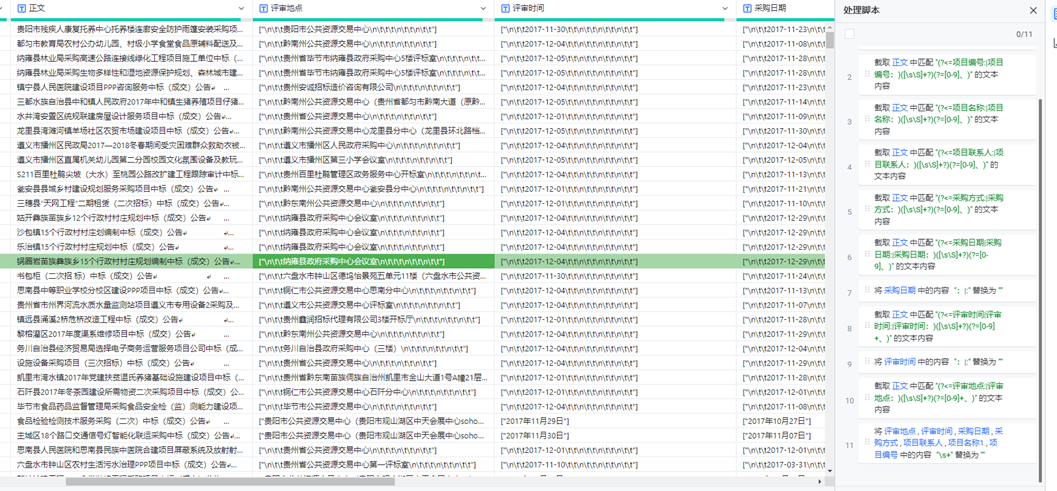
Task: Close the 处理脚本 panel
Action: point(1033,10)
